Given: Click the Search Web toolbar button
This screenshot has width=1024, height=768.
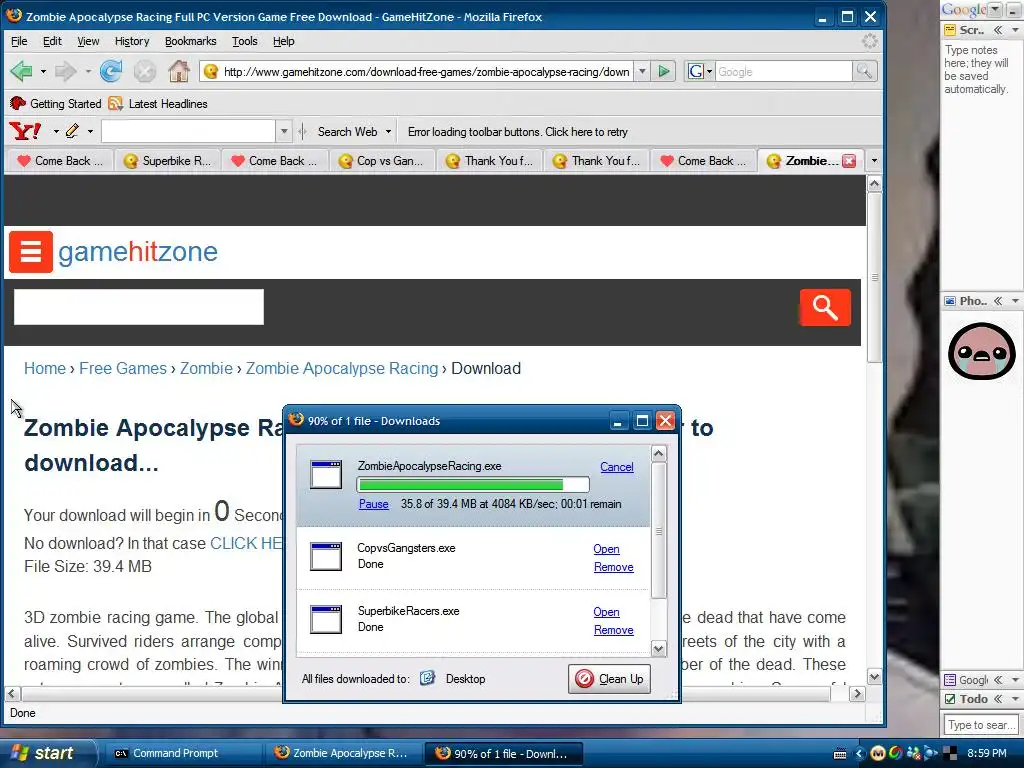Looking at the screenshot, I should pyautogui.click(x=347, y=132).
